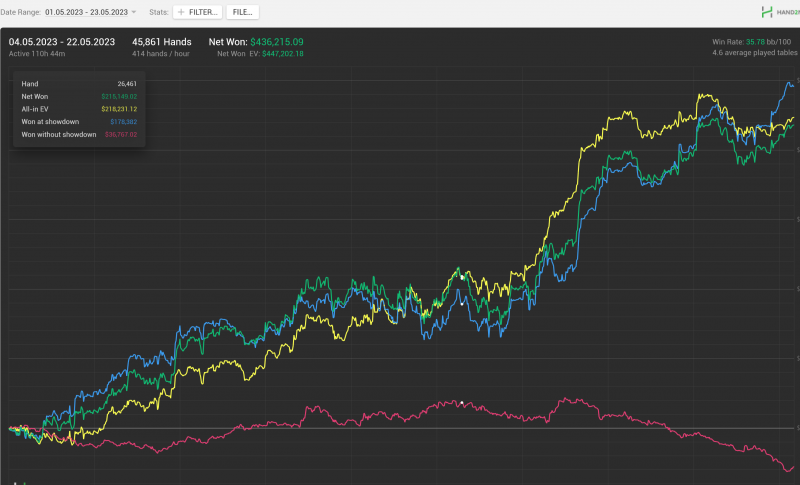The width and height of the screenshot is (800, 485).
Task: Click the 414 hands / hour label
Action: (160, 53)
